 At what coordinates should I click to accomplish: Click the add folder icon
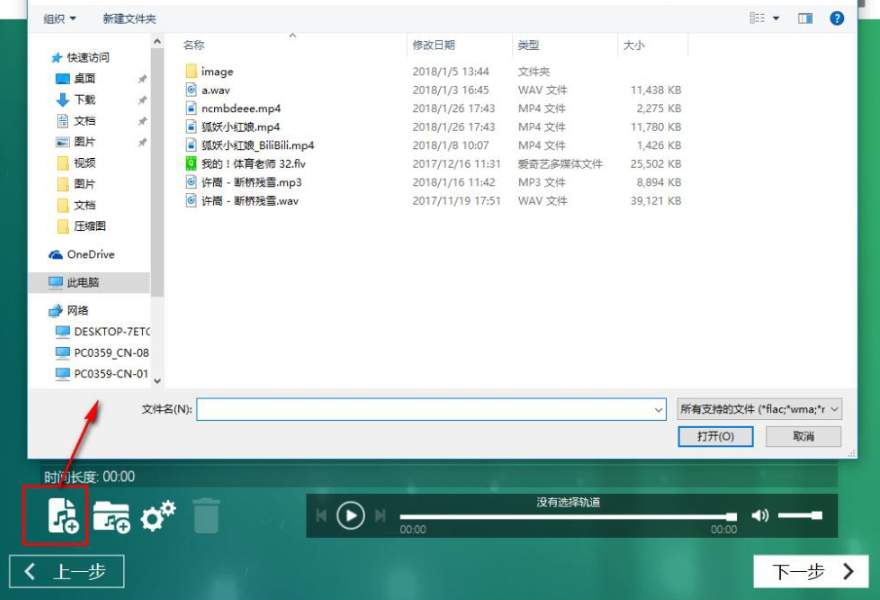(111, 516)
